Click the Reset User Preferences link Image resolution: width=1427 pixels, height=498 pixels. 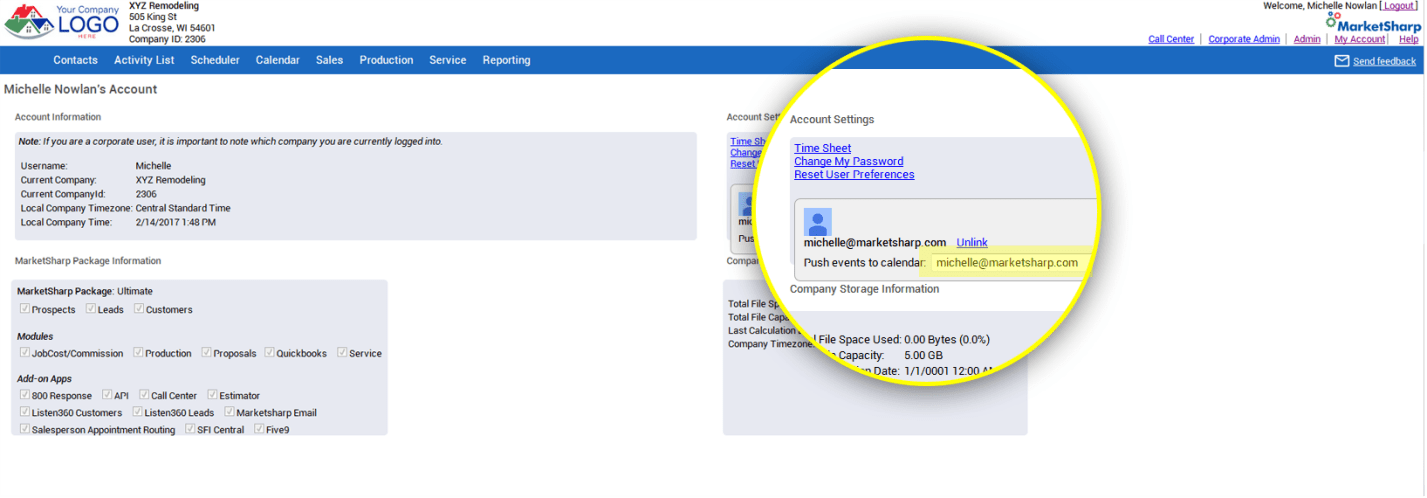pos(854,174)
